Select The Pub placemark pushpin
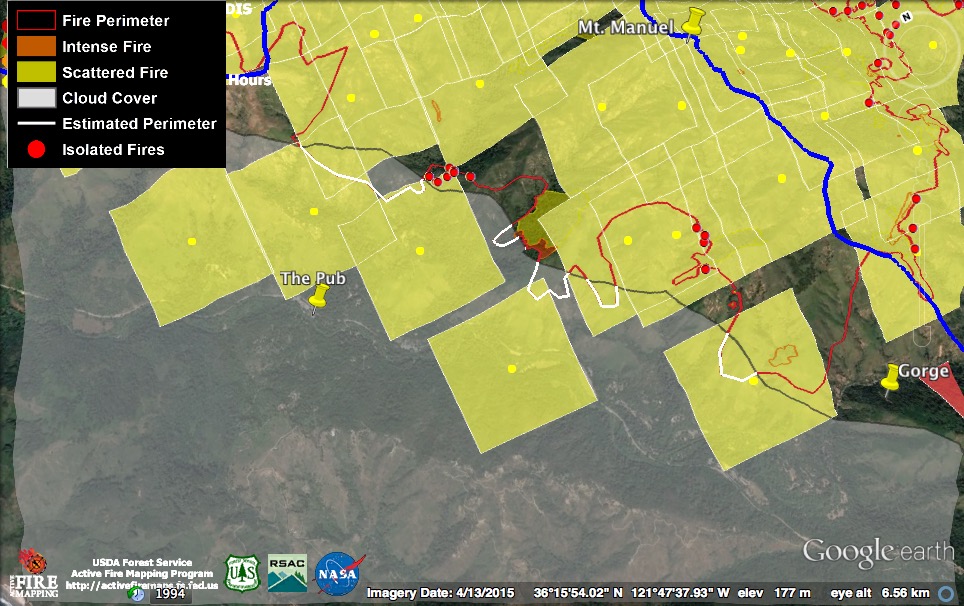Image resolution: width=964 pixels, height=606 pixels. [x=319, y=297]
